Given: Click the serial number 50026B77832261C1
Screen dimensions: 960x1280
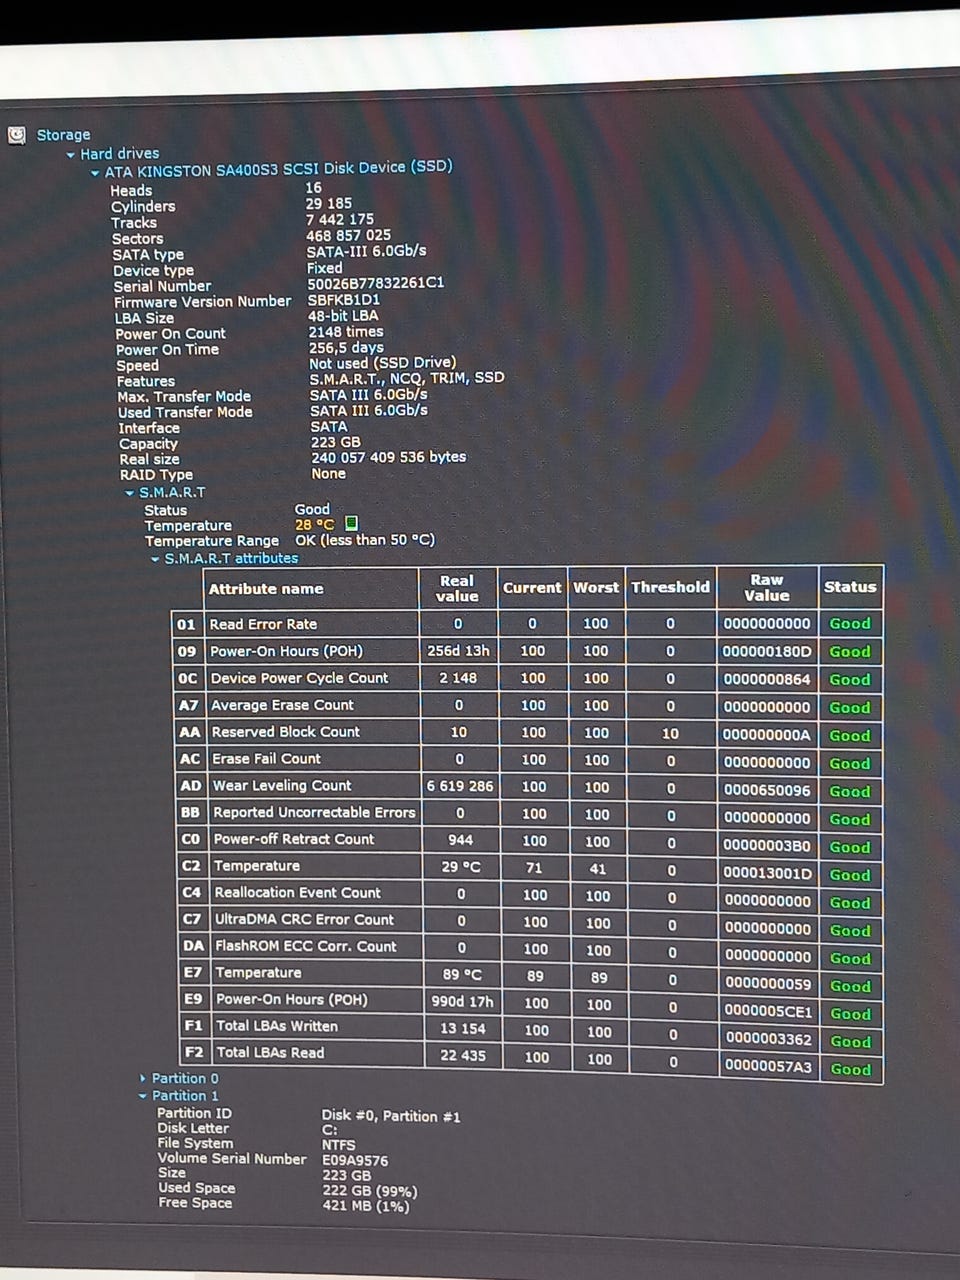Looking at the screenshot, I should tap(375, 283).
